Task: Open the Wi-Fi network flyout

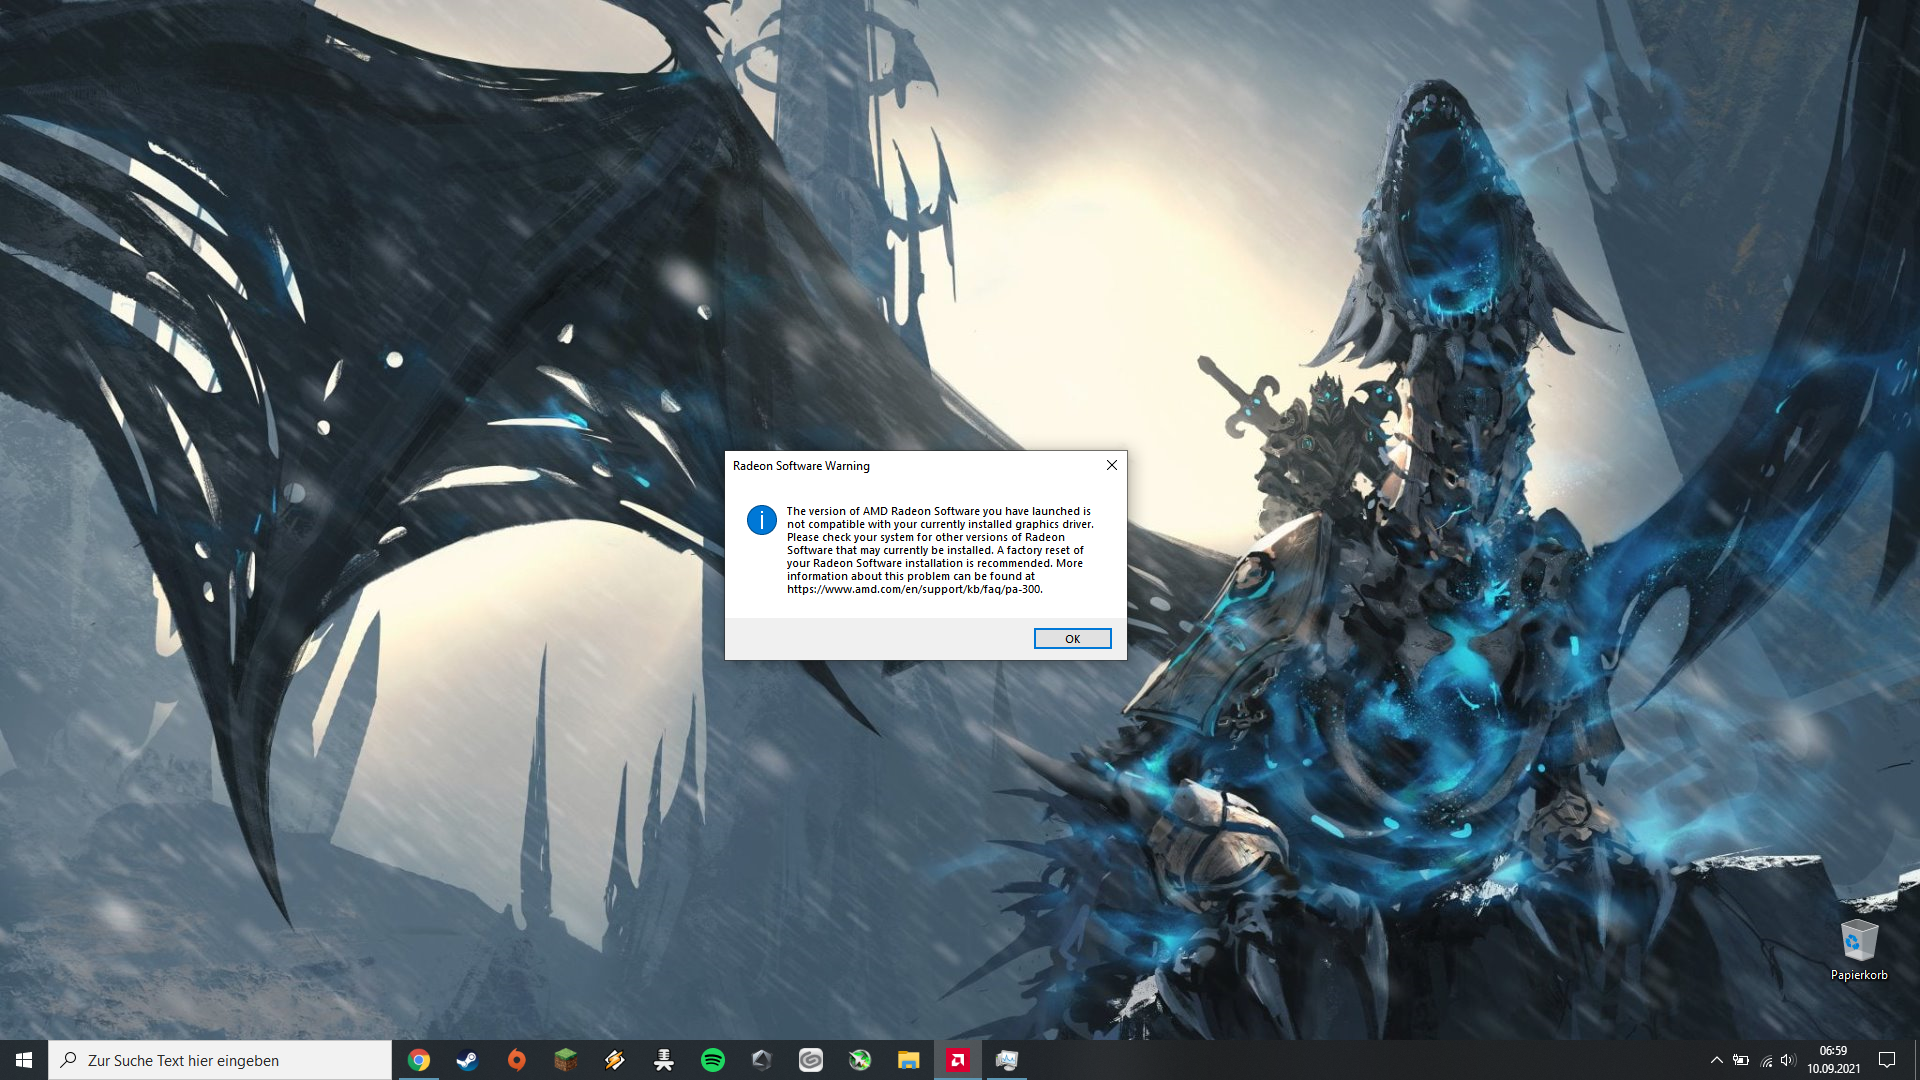Action: 1766,1060
